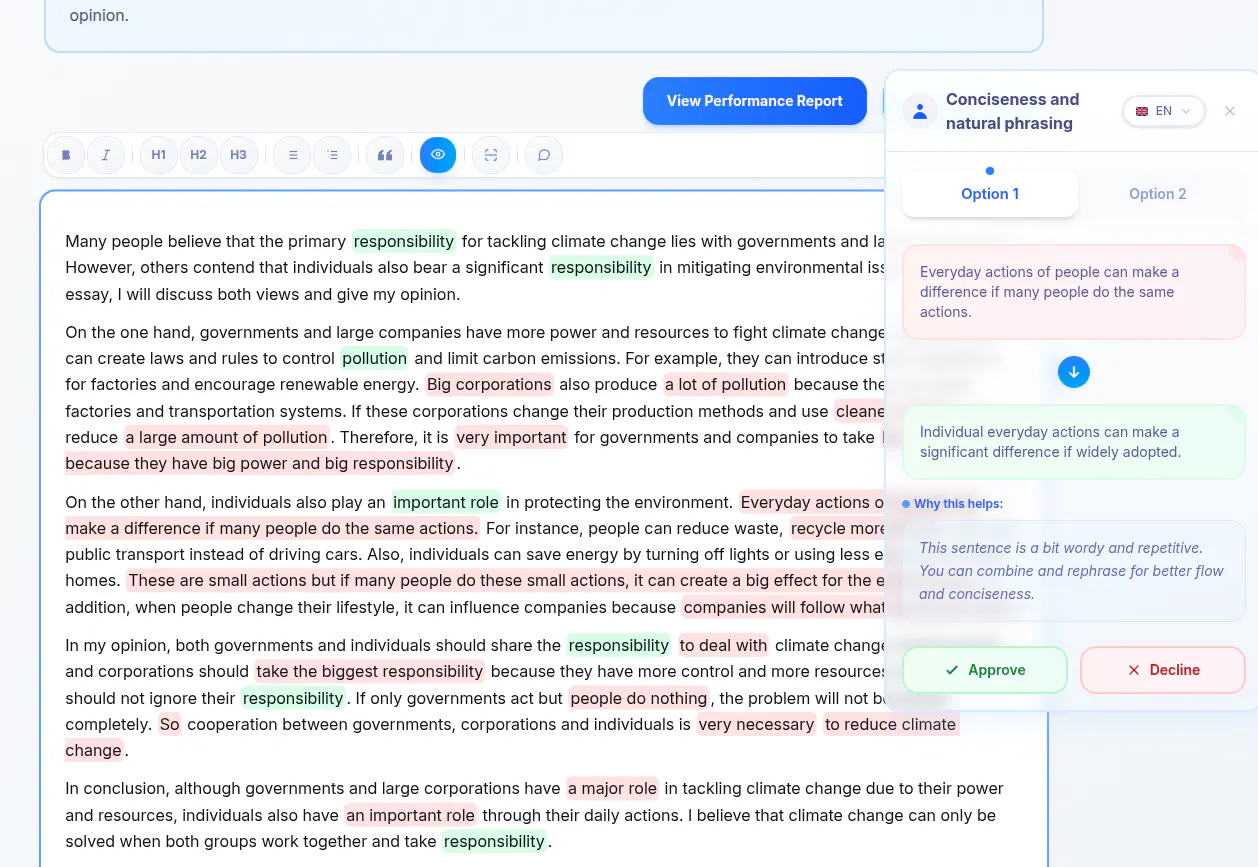Click the person icon beside Conciseness heading
Viewport: 1258px width, 867px height.
(x=919, y=111)
